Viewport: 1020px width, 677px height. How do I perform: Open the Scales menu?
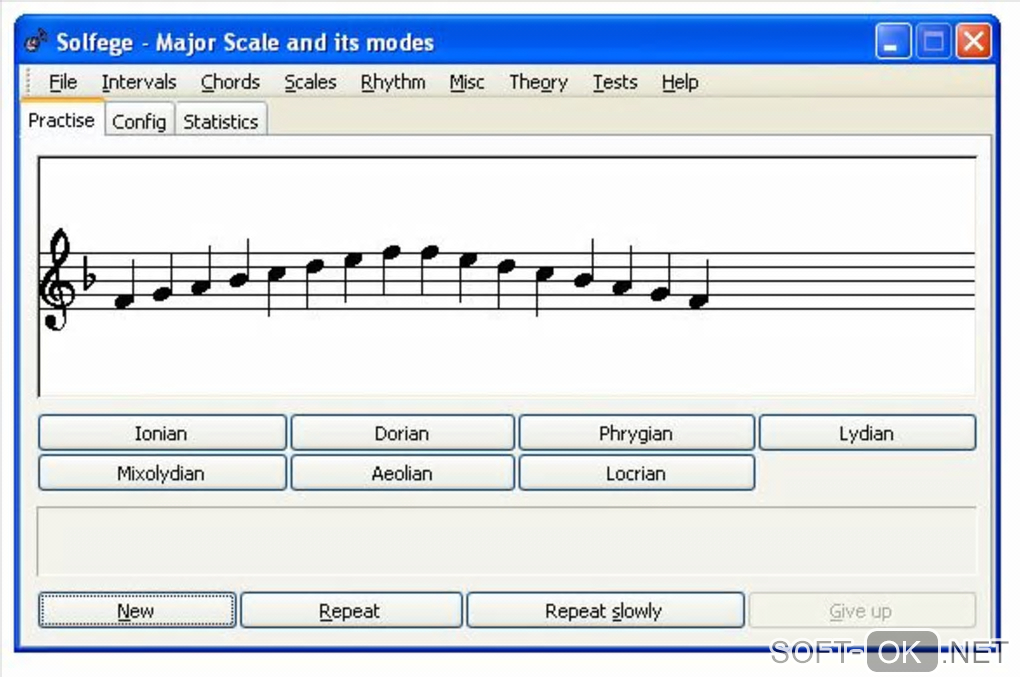point(310,83)
